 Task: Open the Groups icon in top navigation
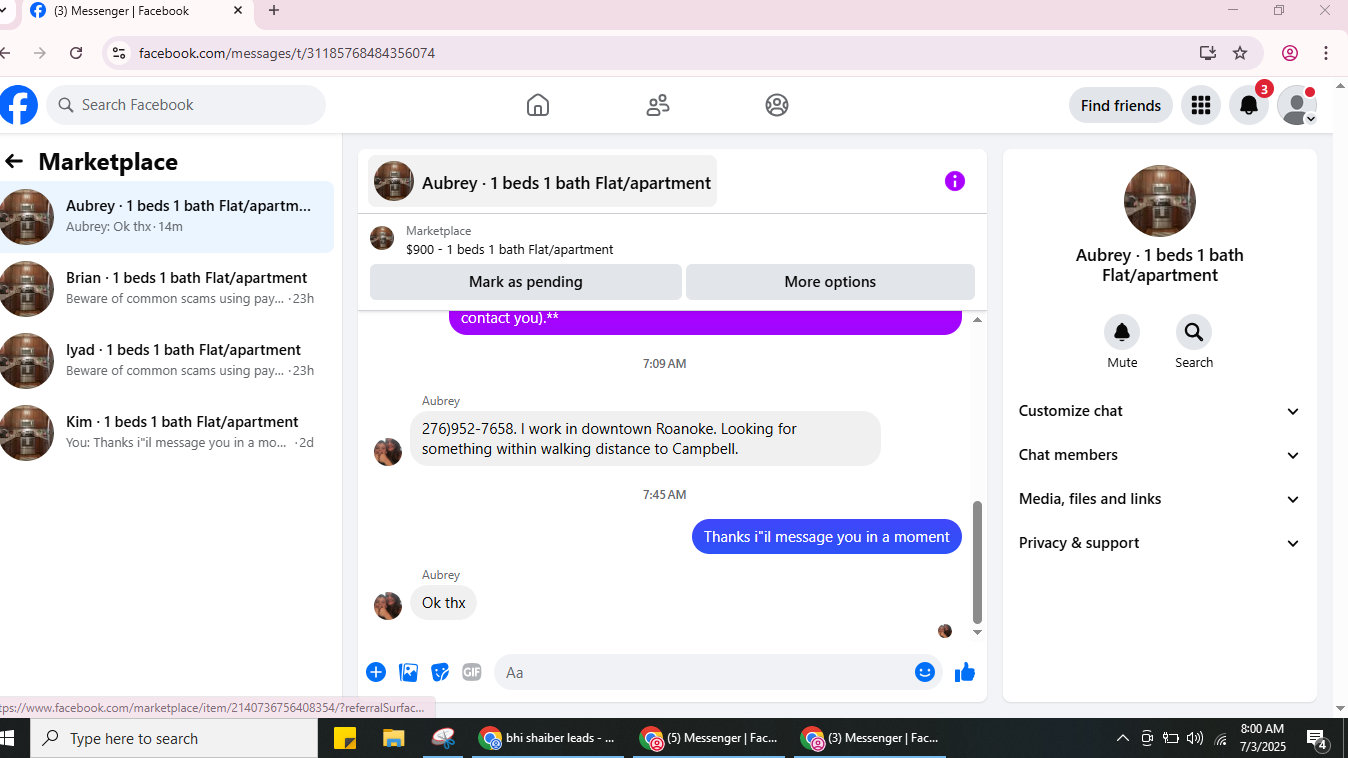click(777, 105)
